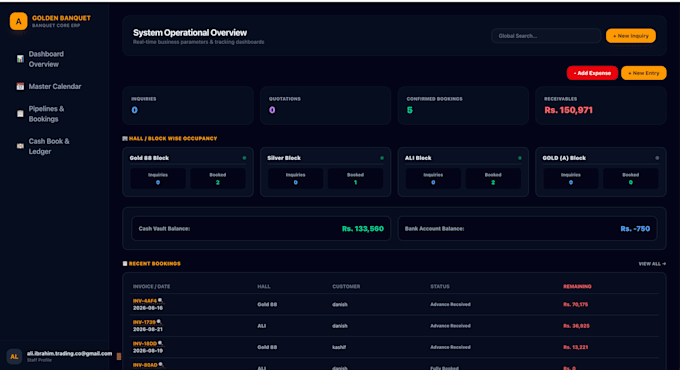Open Dashboard Overview via its chart icon
The image size is (680, 370).
20,59
